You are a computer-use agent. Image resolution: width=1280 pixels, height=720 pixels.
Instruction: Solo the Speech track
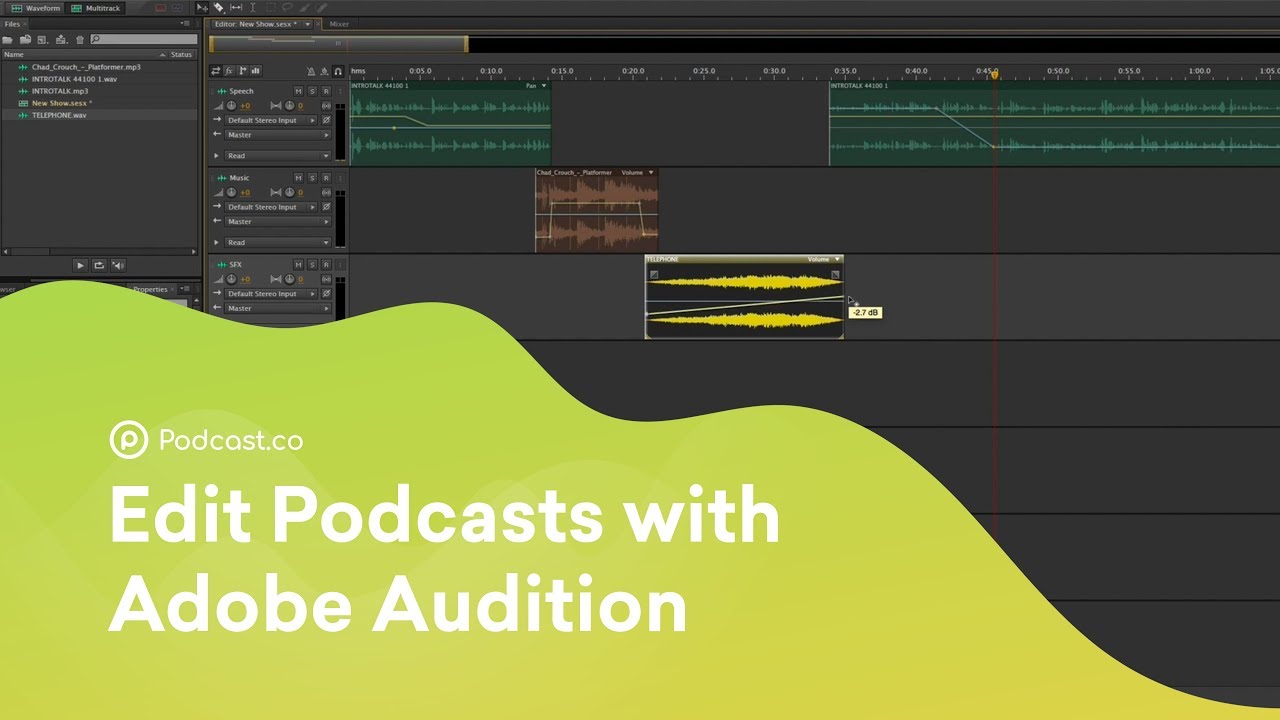[312, 91]
